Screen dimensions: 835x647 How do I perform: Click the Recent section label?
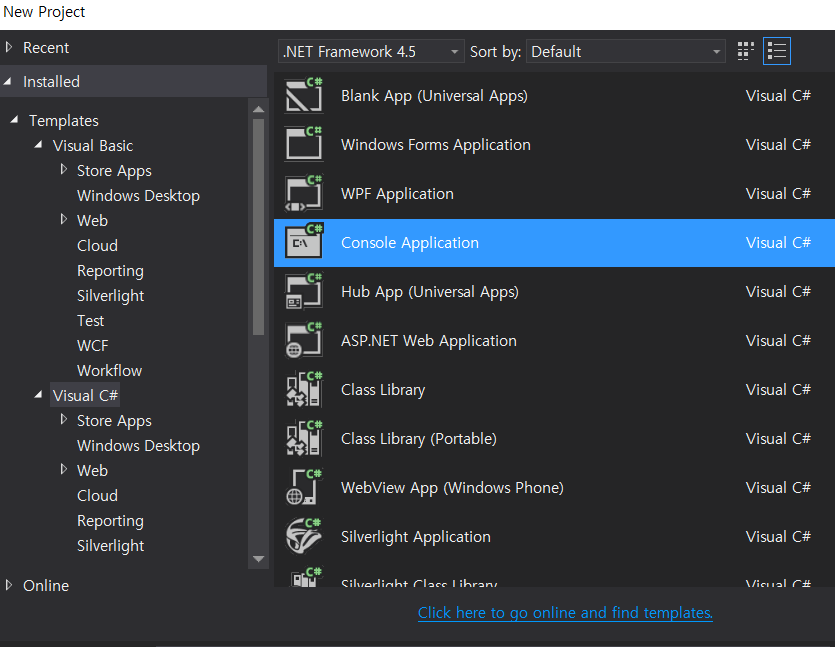(46, 47)
